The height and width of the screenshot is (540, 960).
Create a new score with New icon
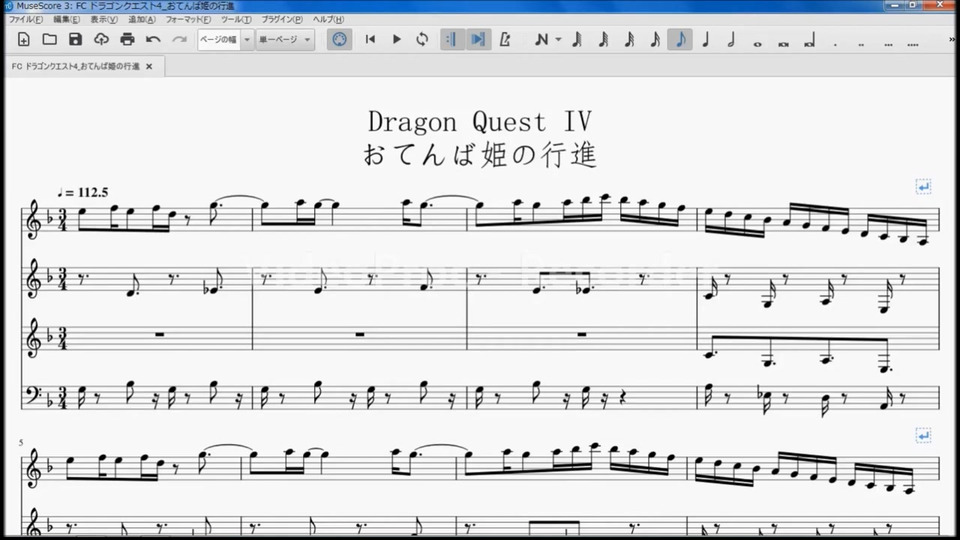click(24, 40)
